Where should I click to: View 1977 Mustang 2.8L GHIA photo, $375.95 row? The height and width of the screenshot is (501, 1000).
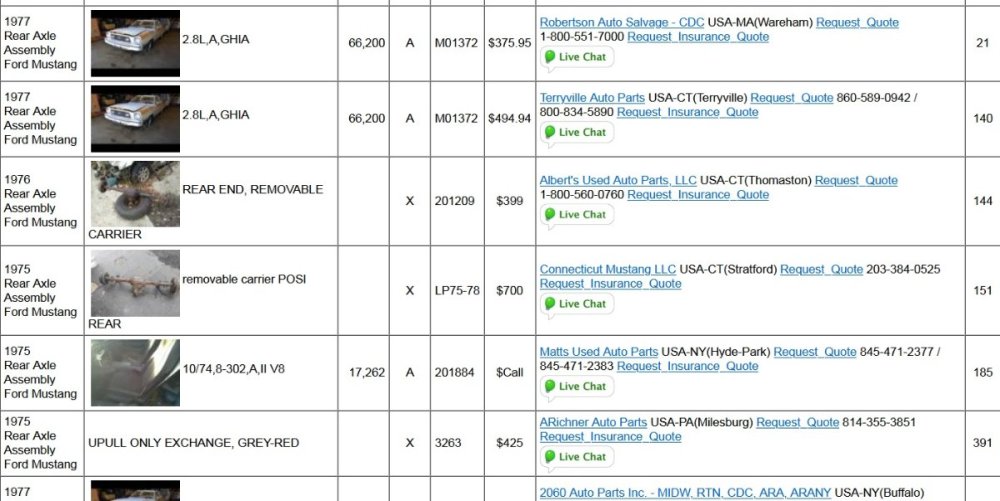click(135, 43)
